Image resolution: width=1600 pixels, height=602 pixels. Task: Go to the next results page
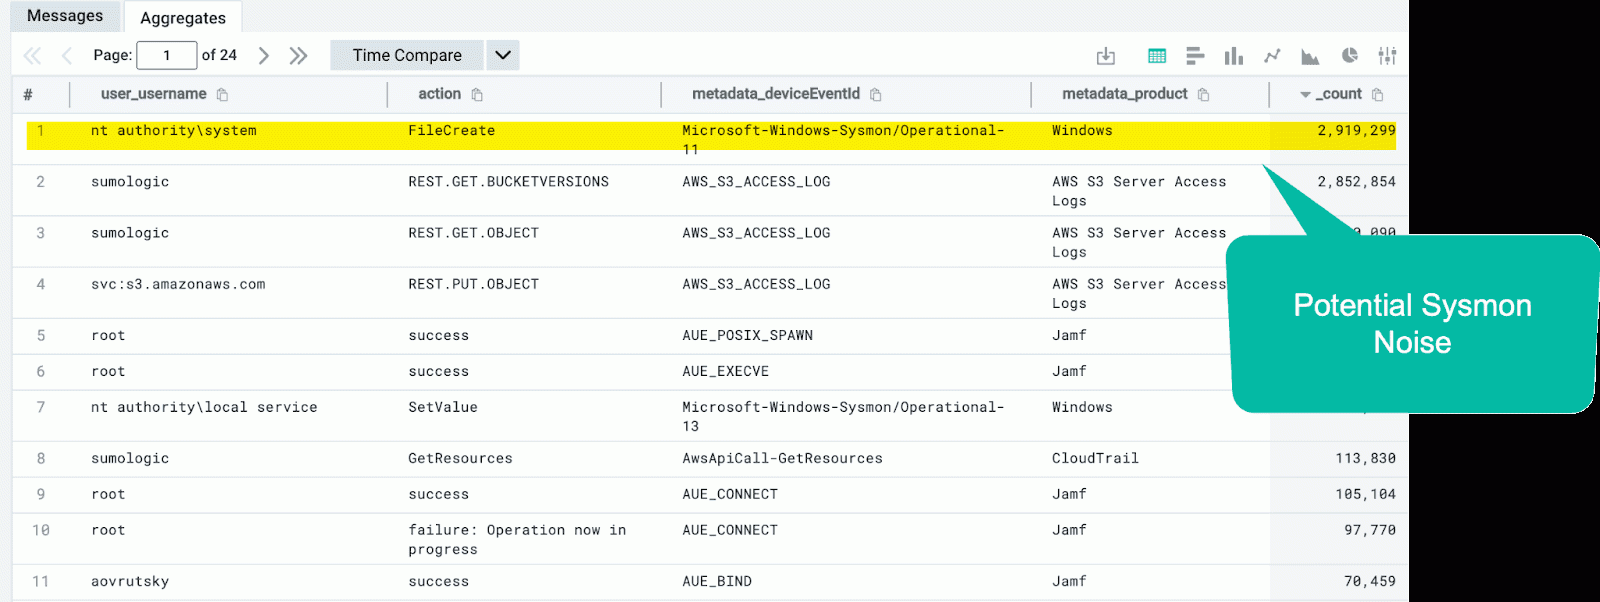pos(264,56)
